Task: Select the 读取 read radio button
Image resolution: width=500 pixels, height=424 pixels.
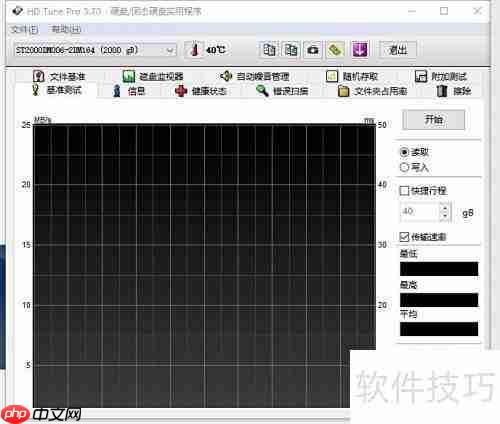Action: coord(414,152)
